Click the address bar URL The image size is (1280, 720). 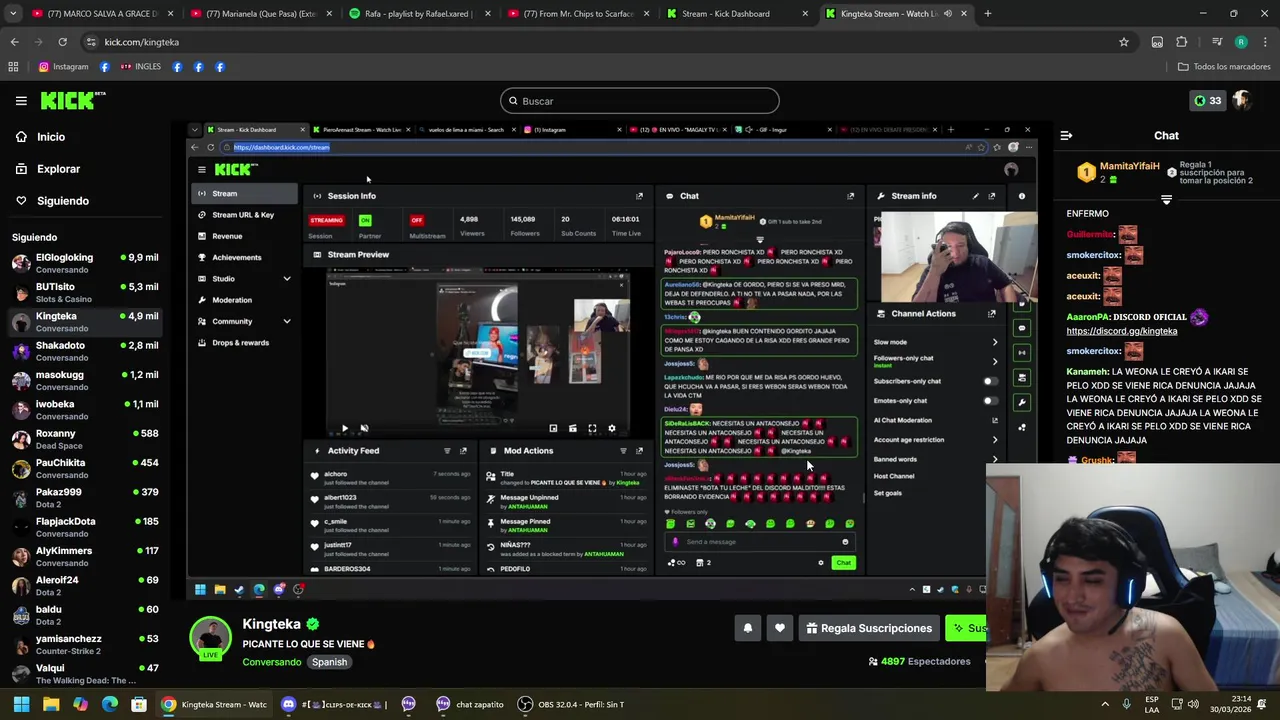coord(141,42)
